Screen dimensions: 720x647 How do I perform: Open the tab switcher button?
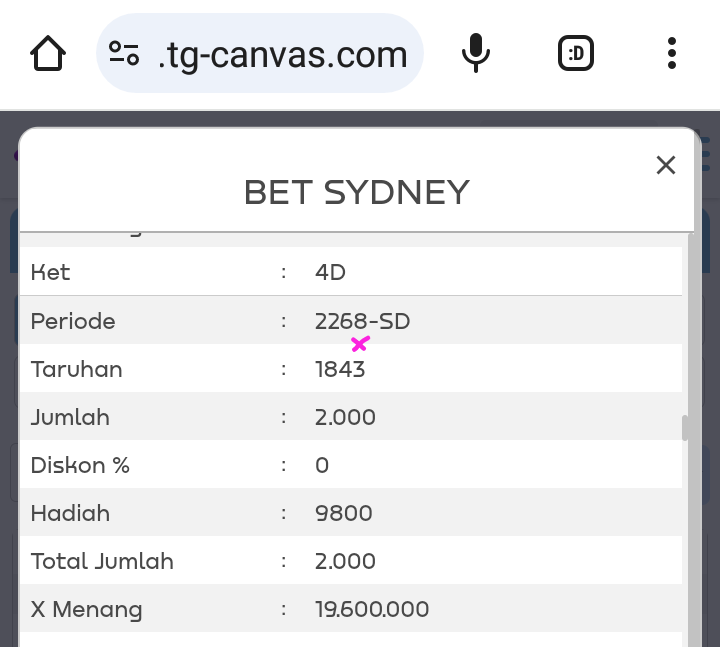pyautogui.click(x=576, y=54)
